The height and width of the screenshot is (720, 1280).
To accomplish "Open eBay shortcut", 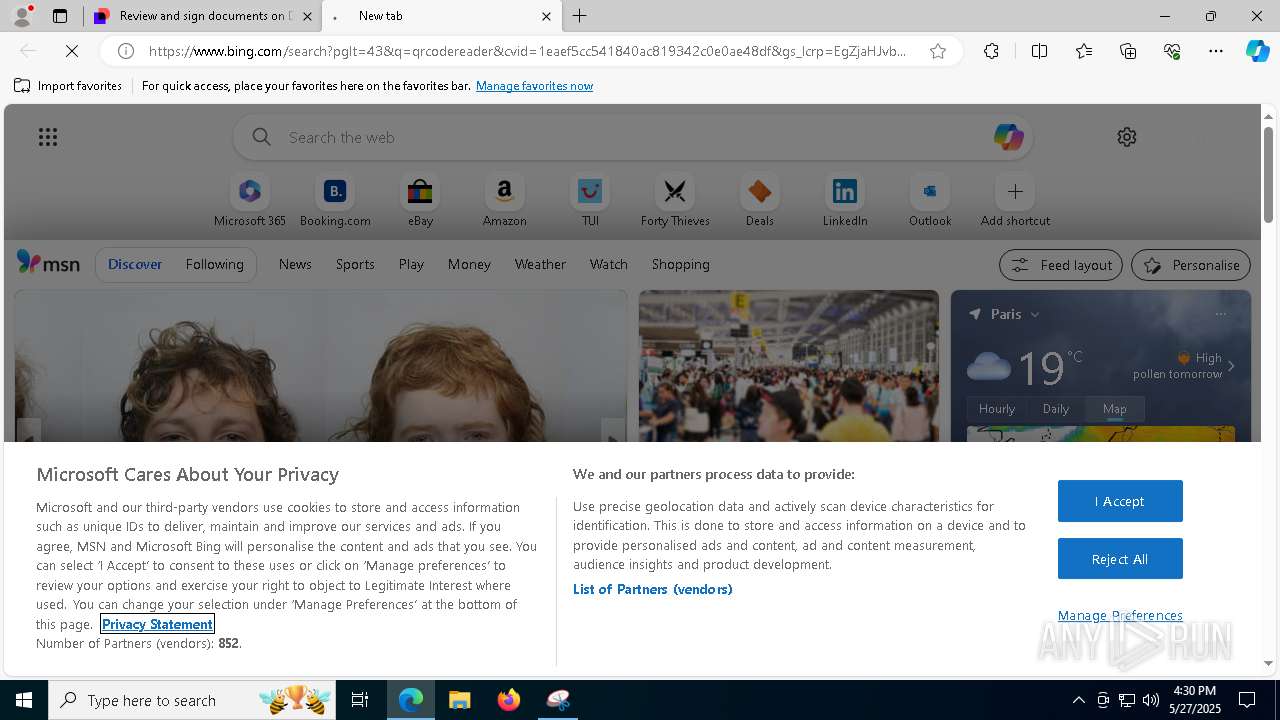I will [x=420, y=201].
